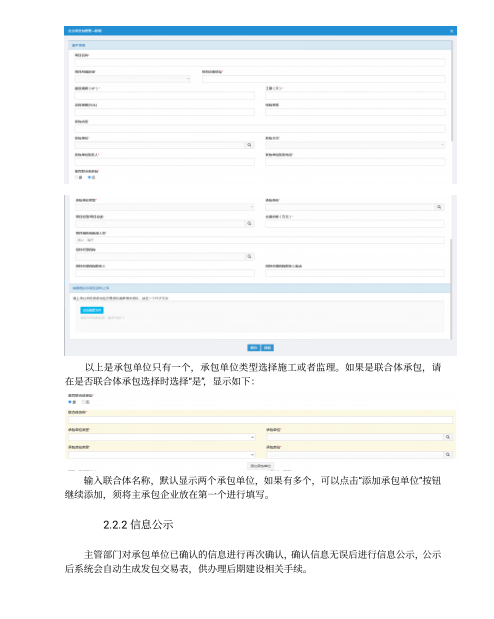Viewport: 494px width, 619px height.
Task: Open the 承包单位类型 dropdown in the gray form
Action: [x=165, y=207]
